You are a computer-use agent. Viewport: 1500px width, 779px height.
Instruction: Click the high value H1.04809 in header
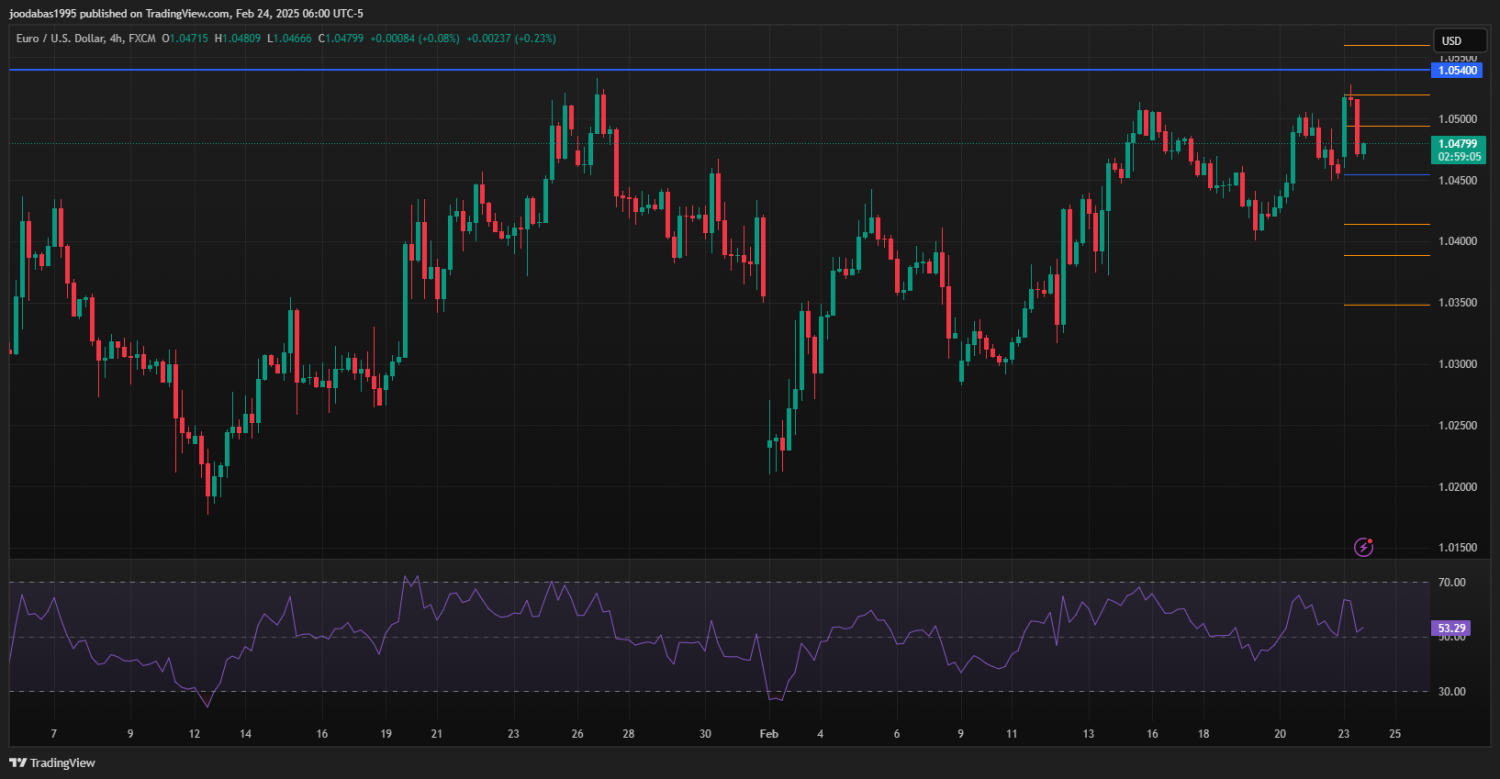[x=237, y=38]
